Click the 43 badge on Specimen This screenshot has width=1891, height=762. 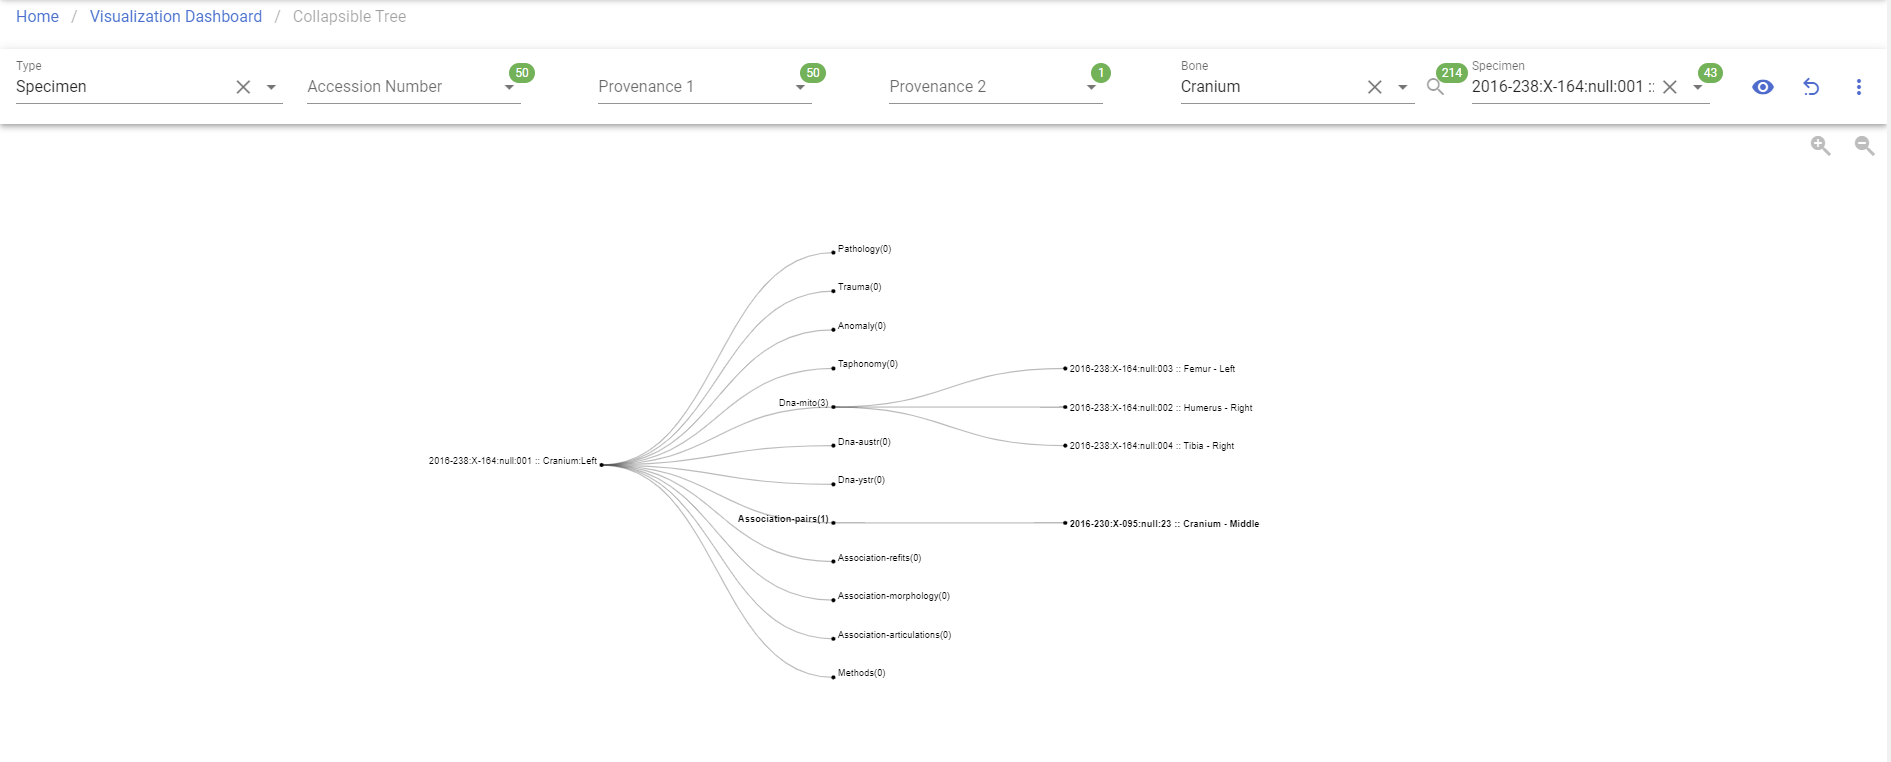1711,73
